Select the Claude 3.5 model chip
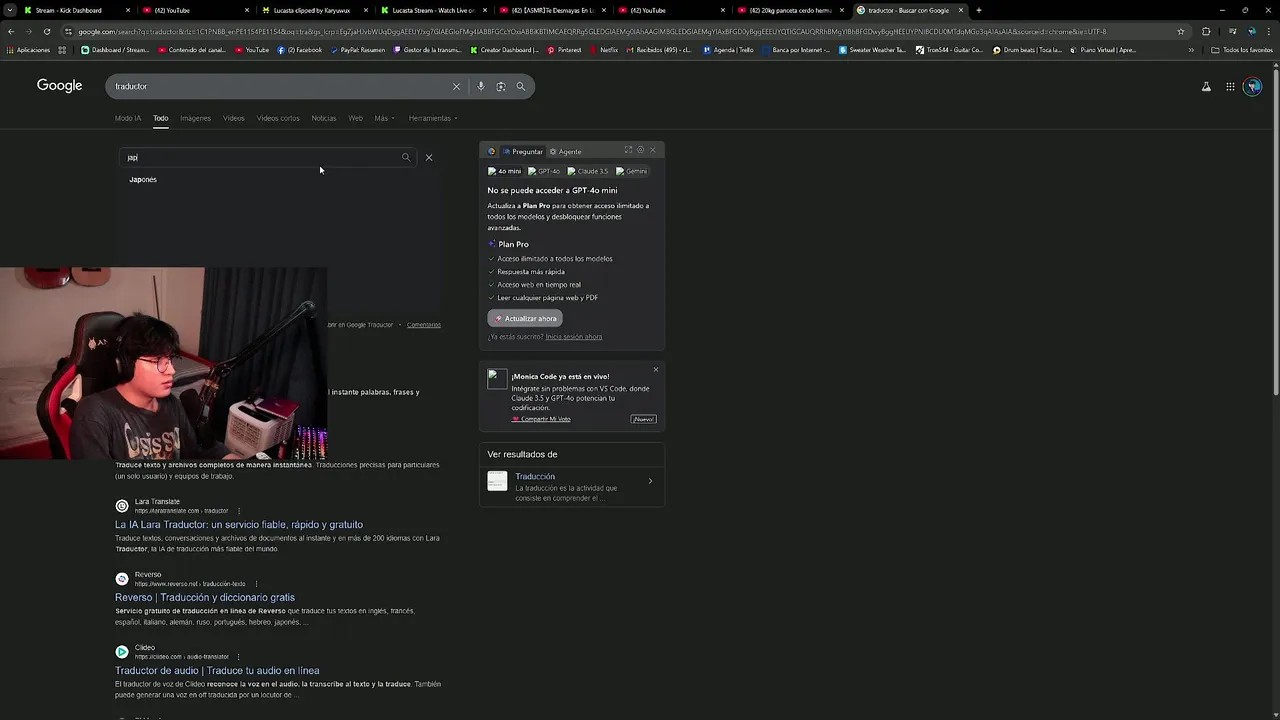Viewport: 1280px width, 720px height. coord(588,171)
